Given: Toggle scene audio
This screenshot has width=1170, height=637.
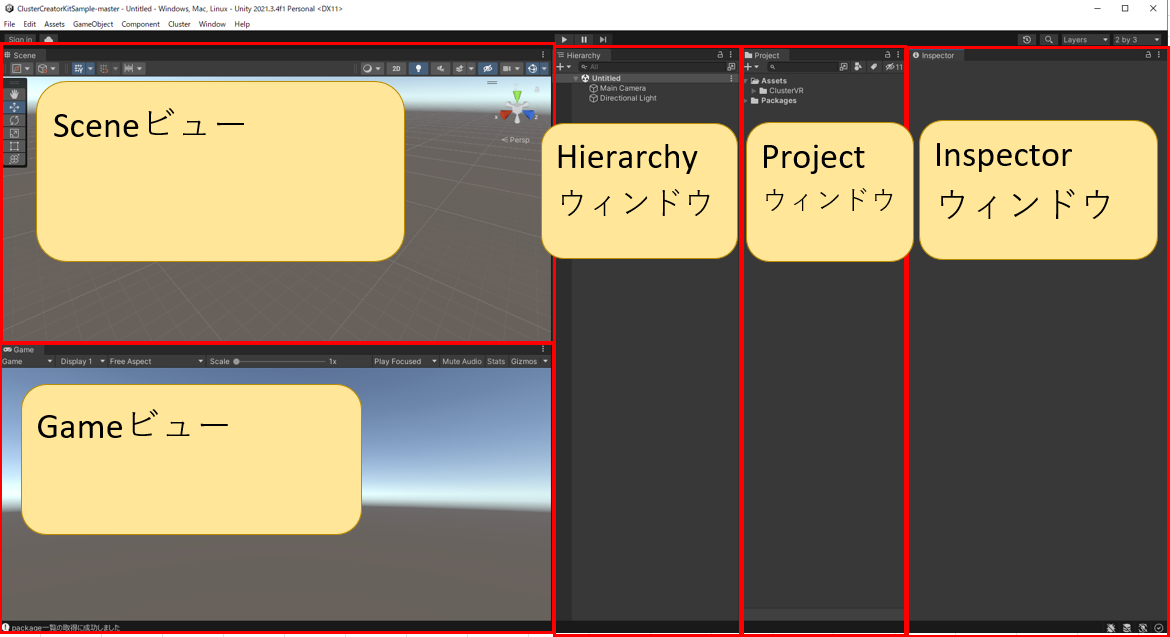Looking at the screenshot, I should (441, 69).
